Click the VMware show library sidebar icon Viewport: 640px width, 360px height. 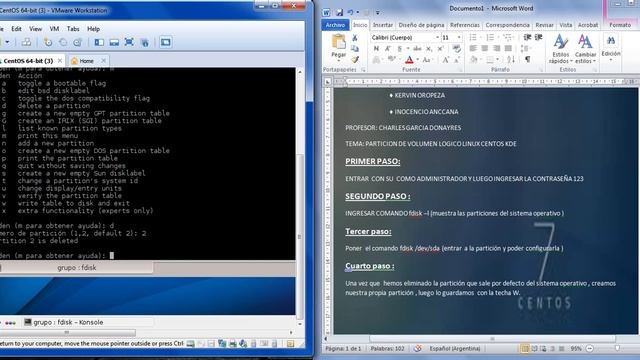[99, 42]
